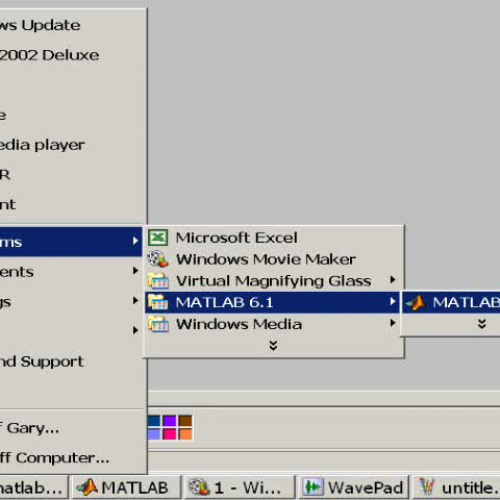Click Log Off Gary in the Start menu

point(72,428)
